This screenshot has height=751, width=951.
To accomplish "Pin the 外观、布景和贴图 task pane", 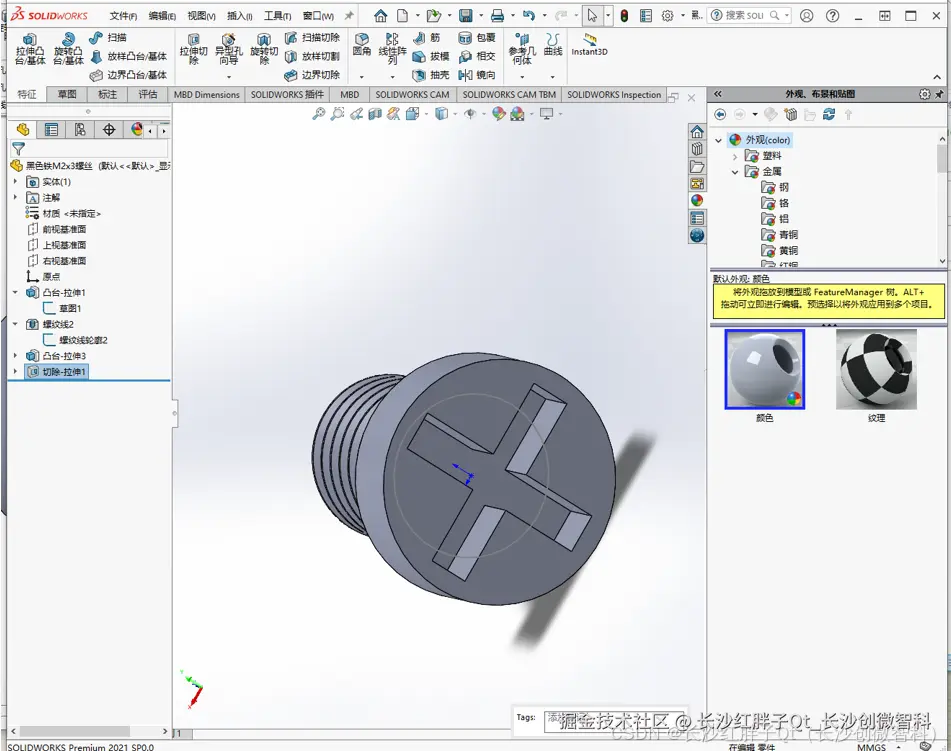I will coord(939,94).
